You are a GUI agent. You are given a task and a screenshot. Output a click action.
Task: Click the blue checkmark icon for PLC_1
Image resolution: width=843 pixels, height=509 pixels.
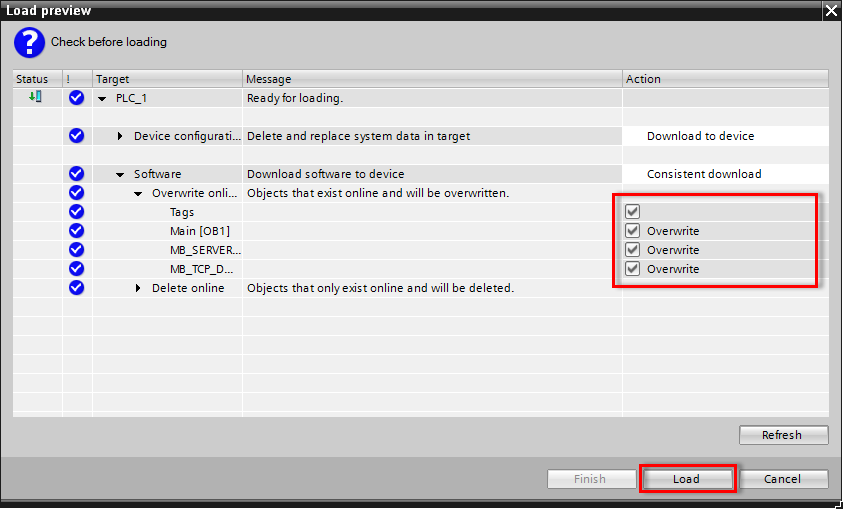click(76, 98)
